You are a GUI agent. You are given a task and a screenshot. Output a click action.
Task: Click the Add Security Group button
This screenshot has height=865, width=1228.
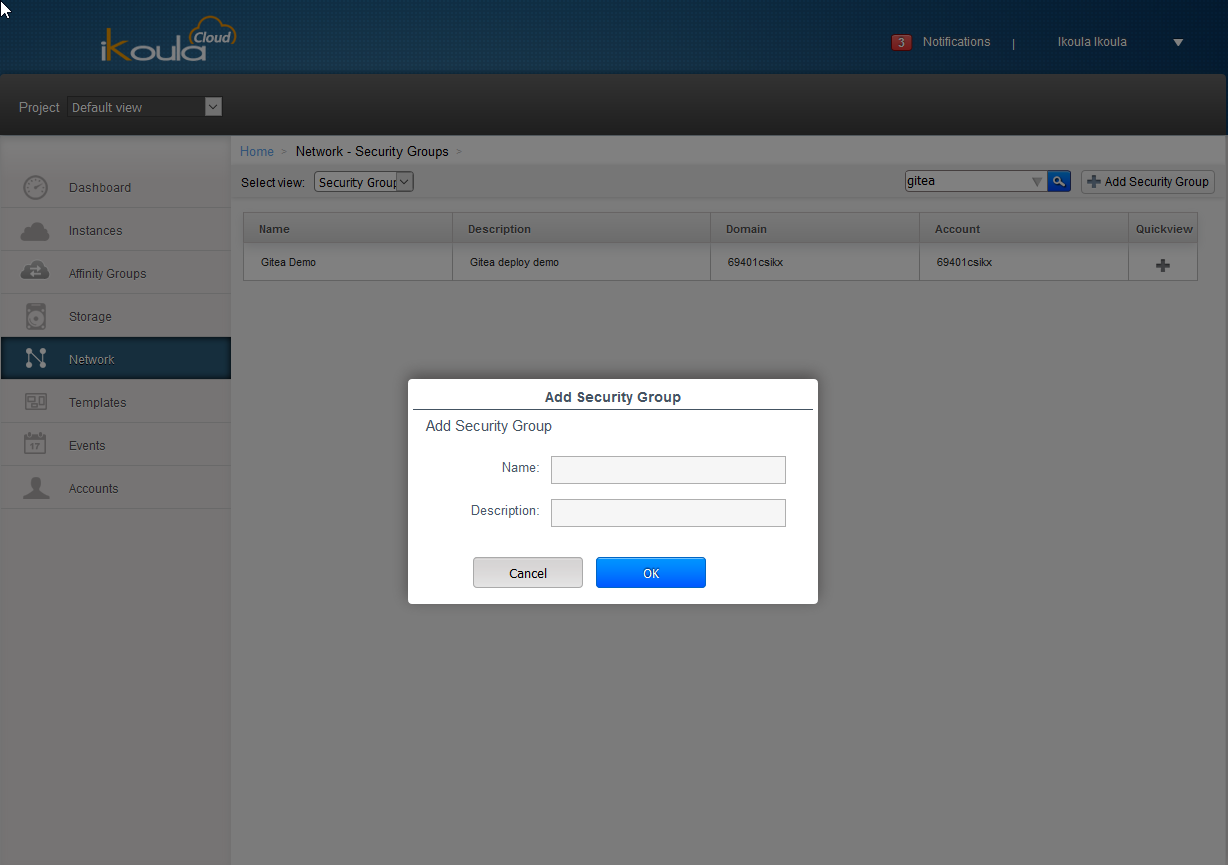[x=1148, y=182]
